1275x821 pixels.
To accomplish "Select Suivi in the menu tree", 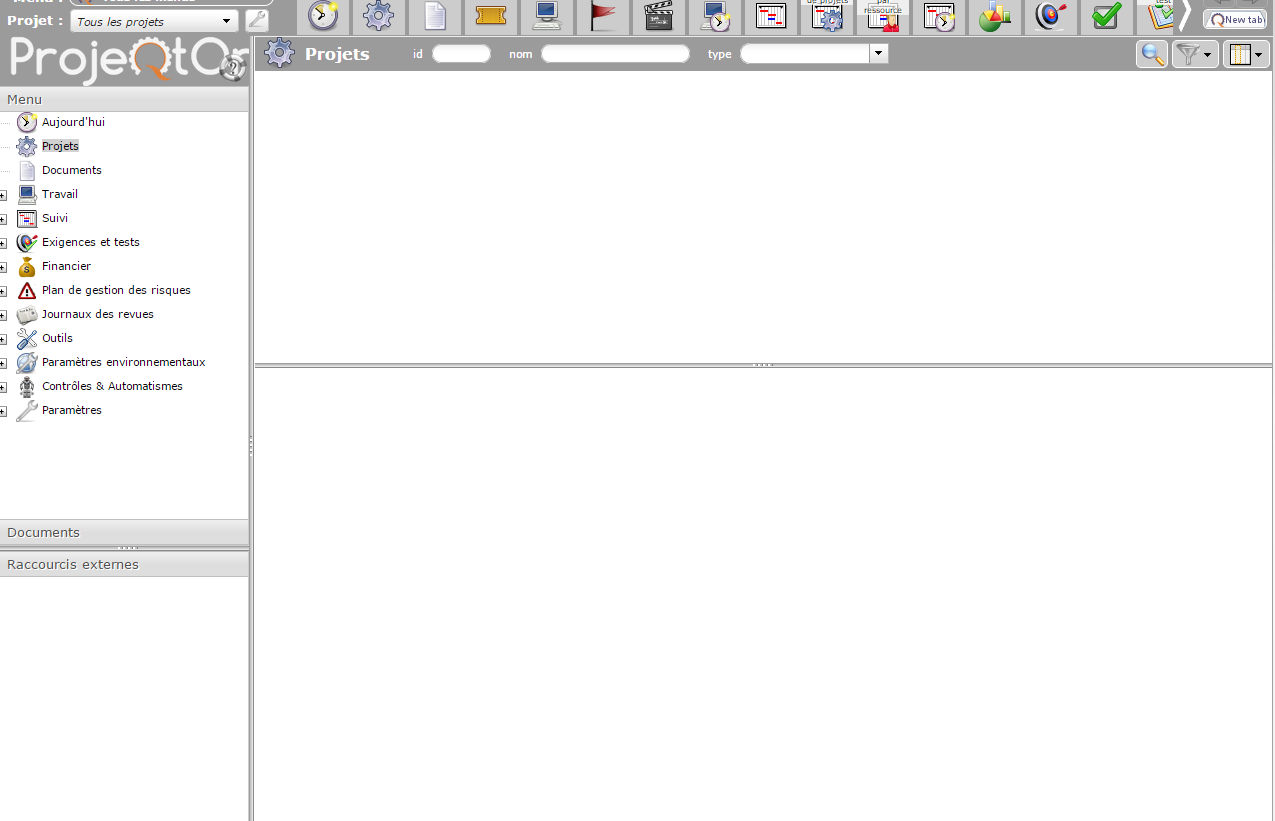I will [55, 218].
